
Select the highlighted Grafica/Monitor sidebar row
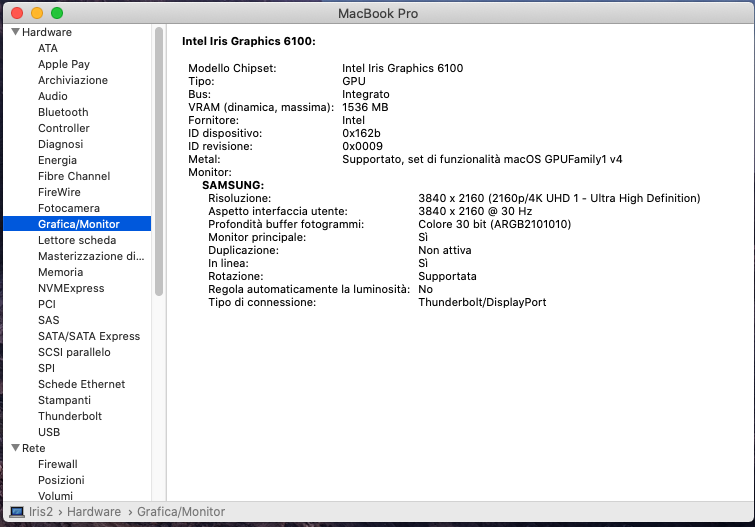(x=77, y=224)
